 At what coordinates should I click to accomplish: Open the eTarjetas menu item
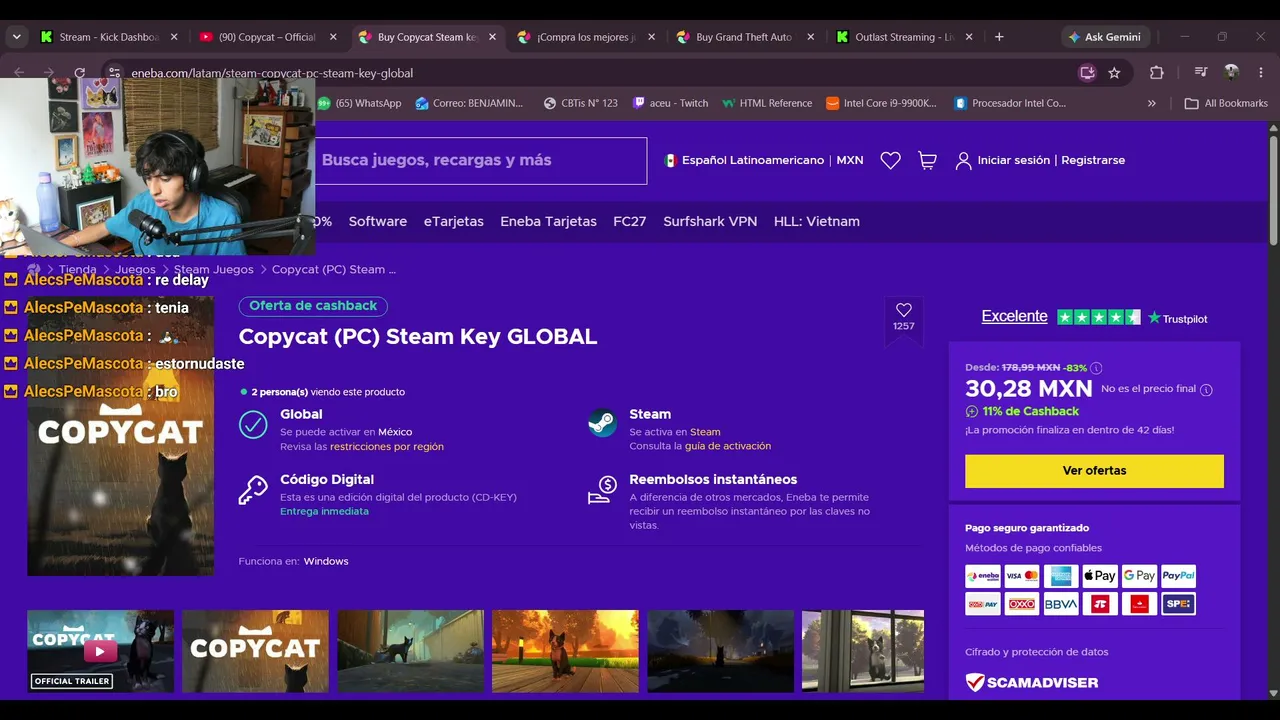pyautogui.click(x=454, y=221)
